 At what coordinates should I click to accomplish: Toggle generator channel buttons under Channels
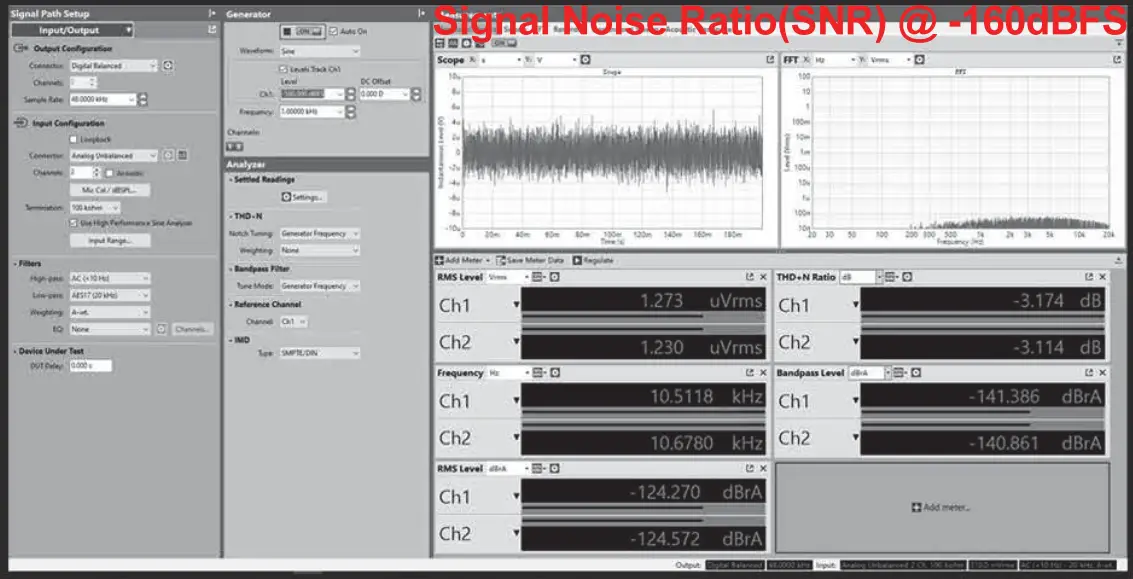click(234, 146)
